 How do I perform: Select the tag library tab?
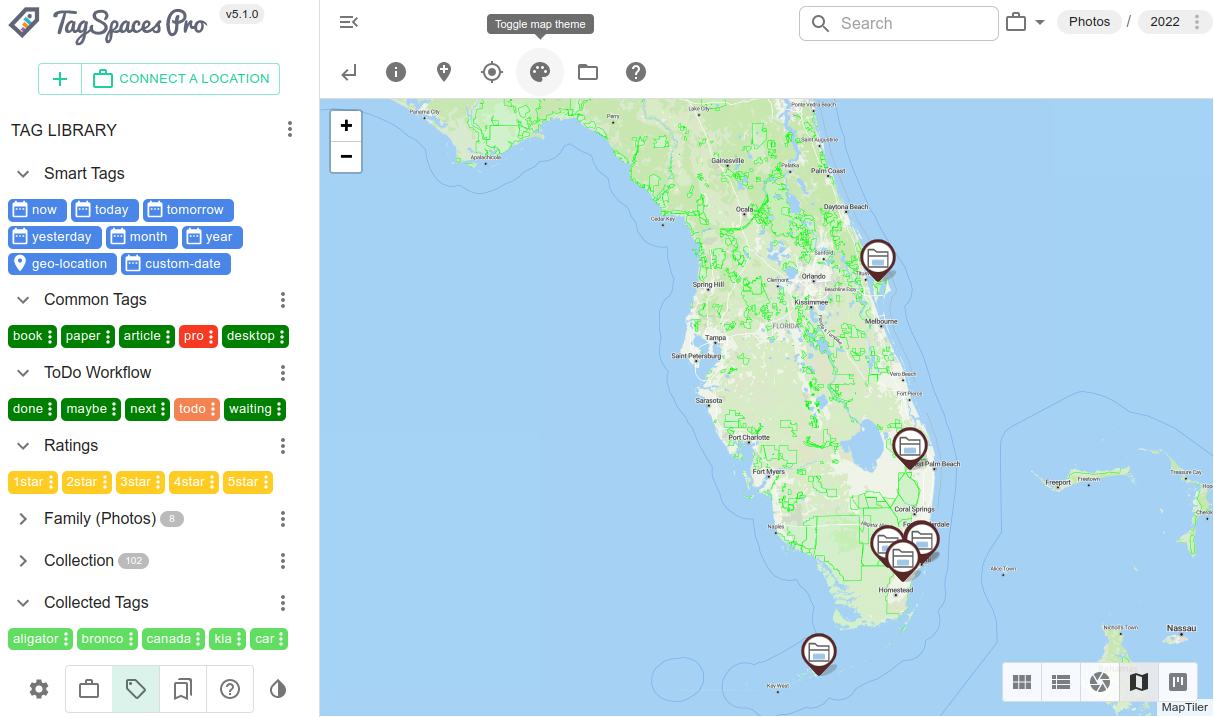136,689
